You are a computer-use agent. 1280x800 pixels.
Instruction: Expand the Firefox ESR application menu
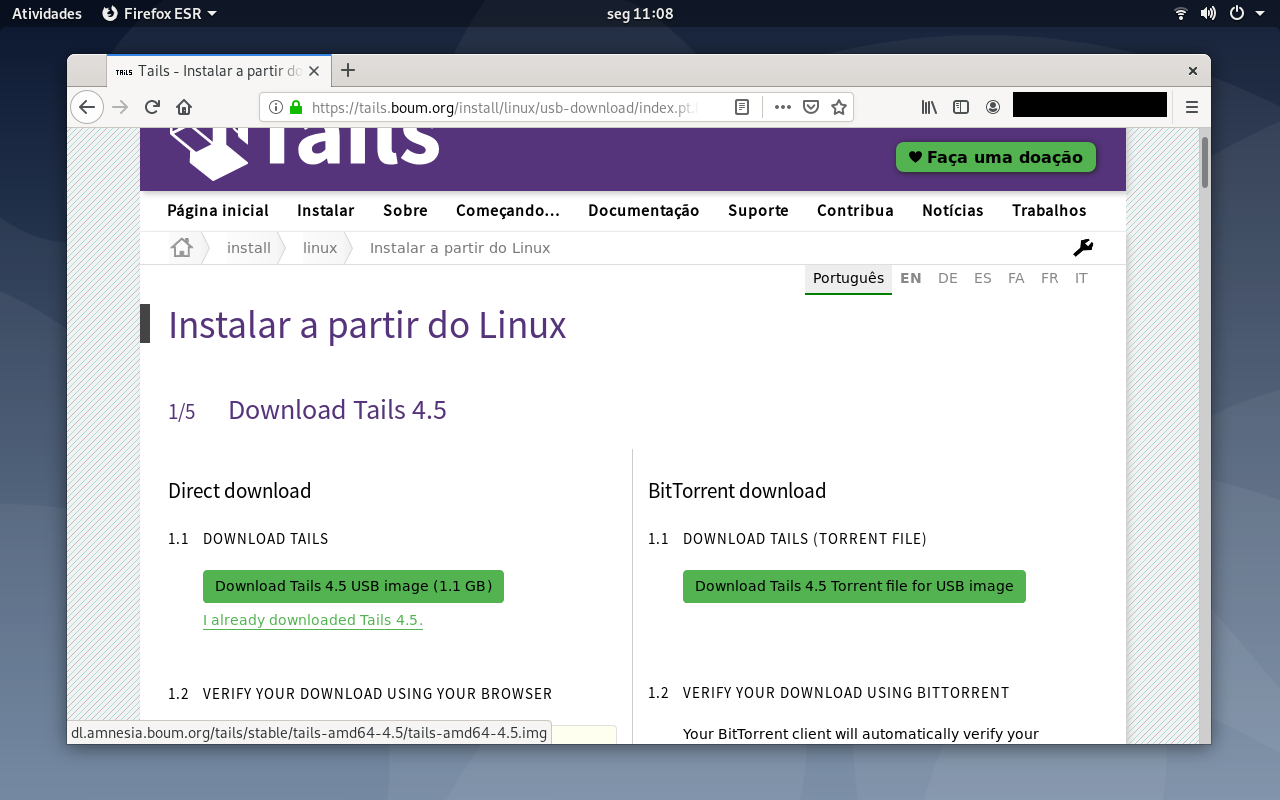click(160, 13)
